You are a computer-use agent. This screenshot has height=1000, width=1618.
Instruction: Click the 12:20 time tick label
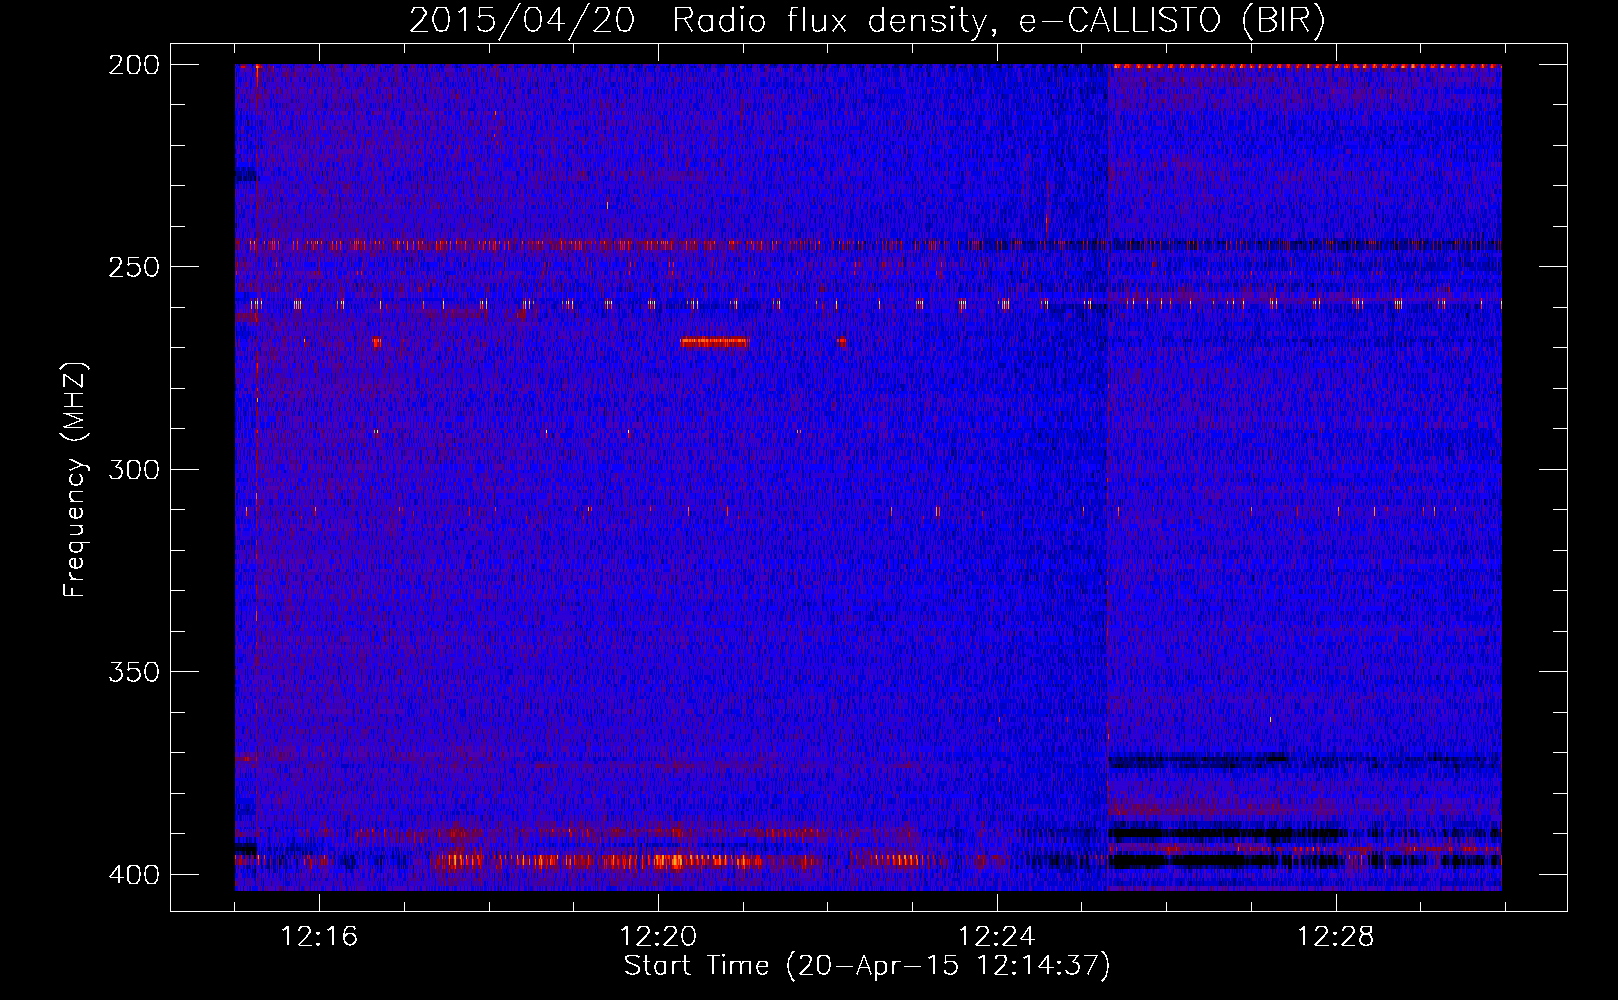[x=658, y=937]
